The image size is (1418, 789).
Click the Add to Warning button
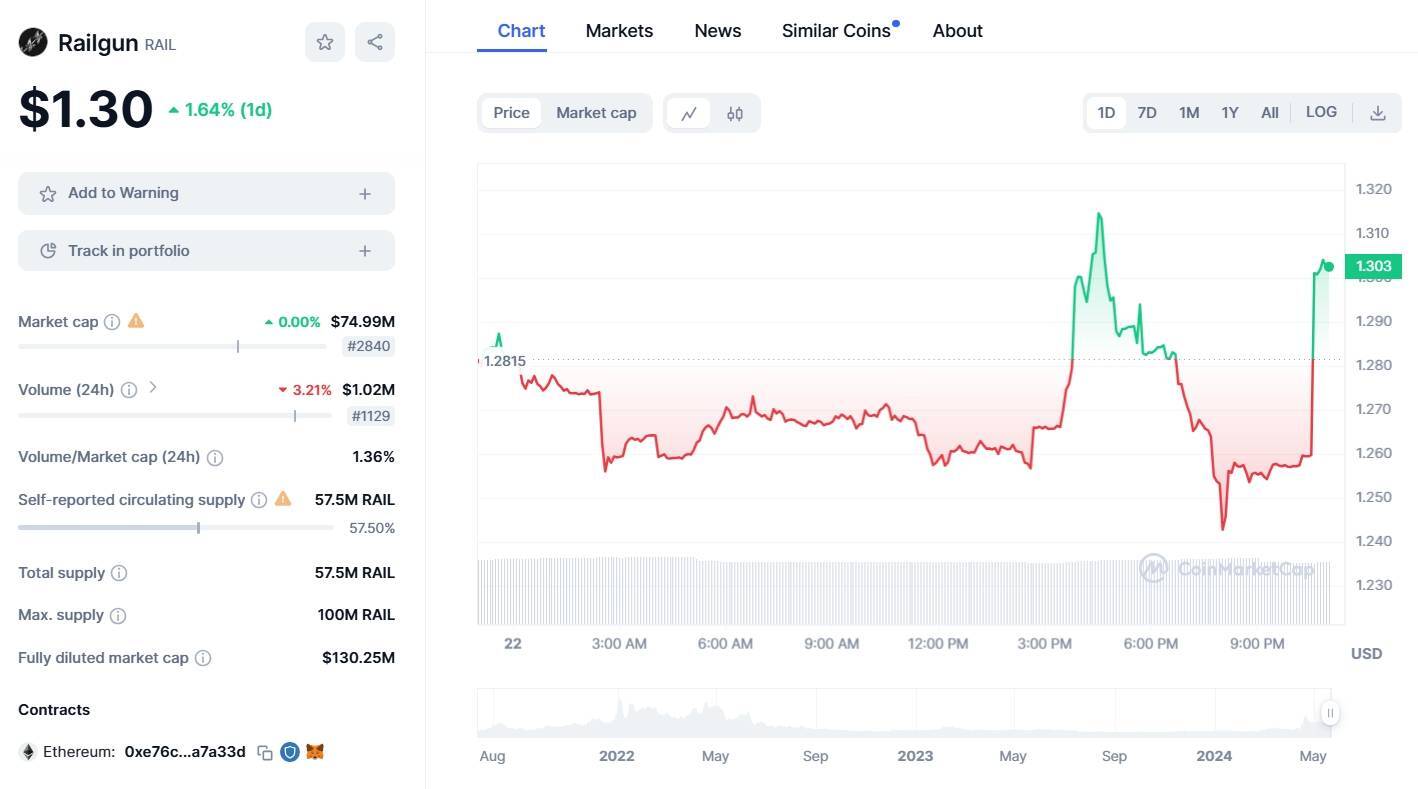click(x=206, y=193)
